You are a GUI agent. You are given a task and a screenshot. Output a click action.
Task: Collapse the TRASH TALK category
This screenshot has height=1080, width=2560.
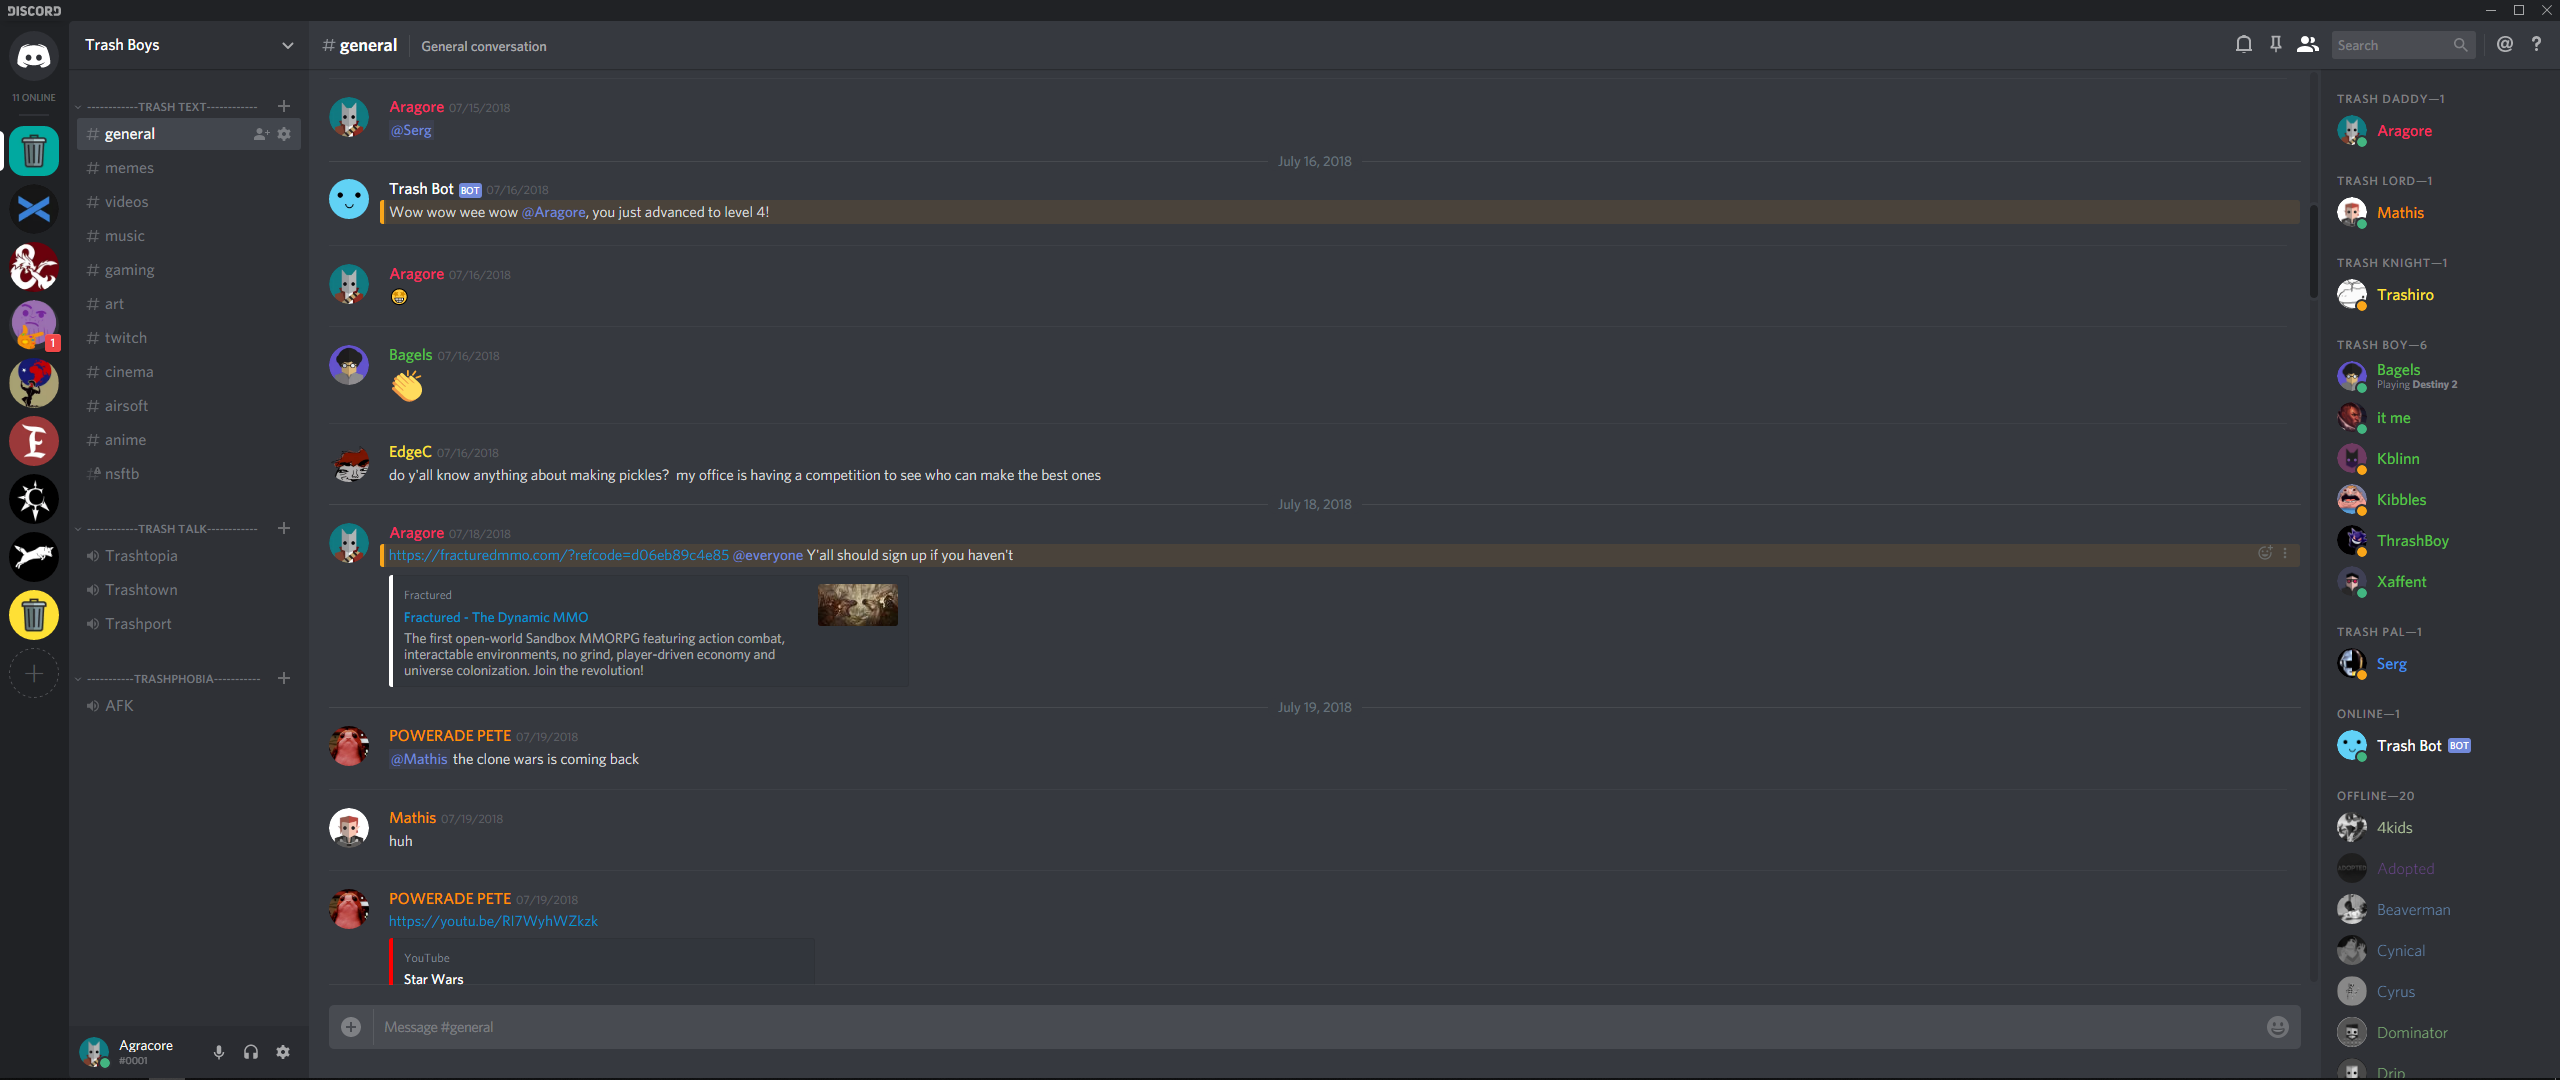pyautogui.click(x=172, y=529)
